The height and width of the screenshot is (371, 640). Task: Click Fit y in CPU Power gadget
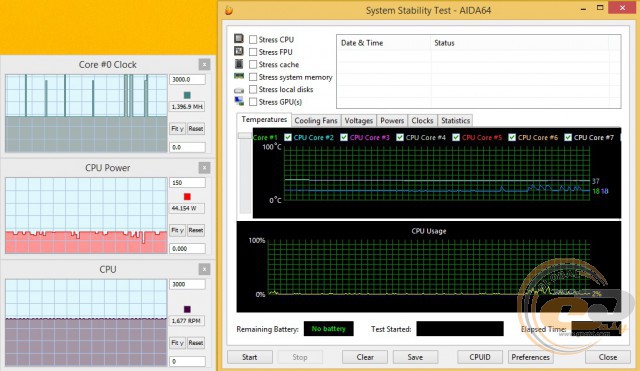click(178, 230)
